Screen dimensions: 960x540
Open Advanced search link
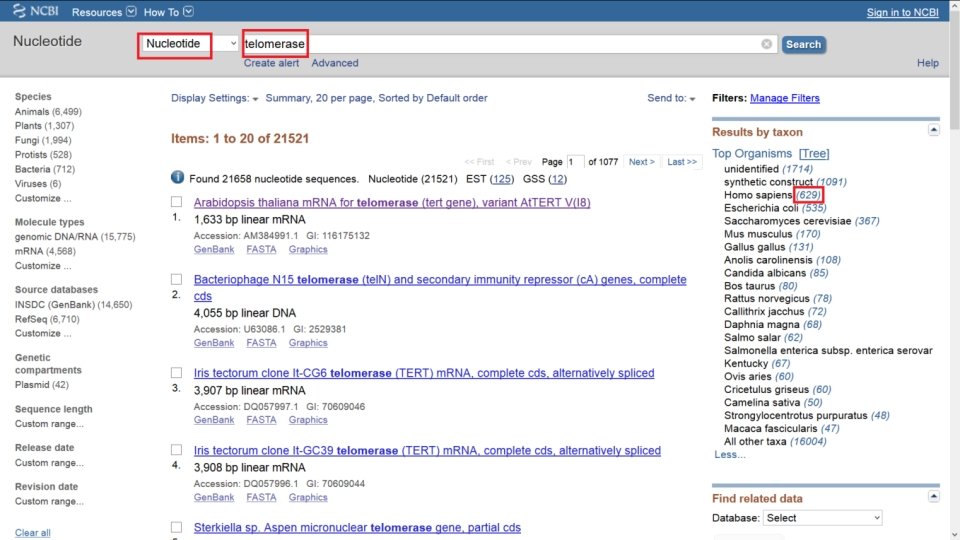tap(335, 63)
